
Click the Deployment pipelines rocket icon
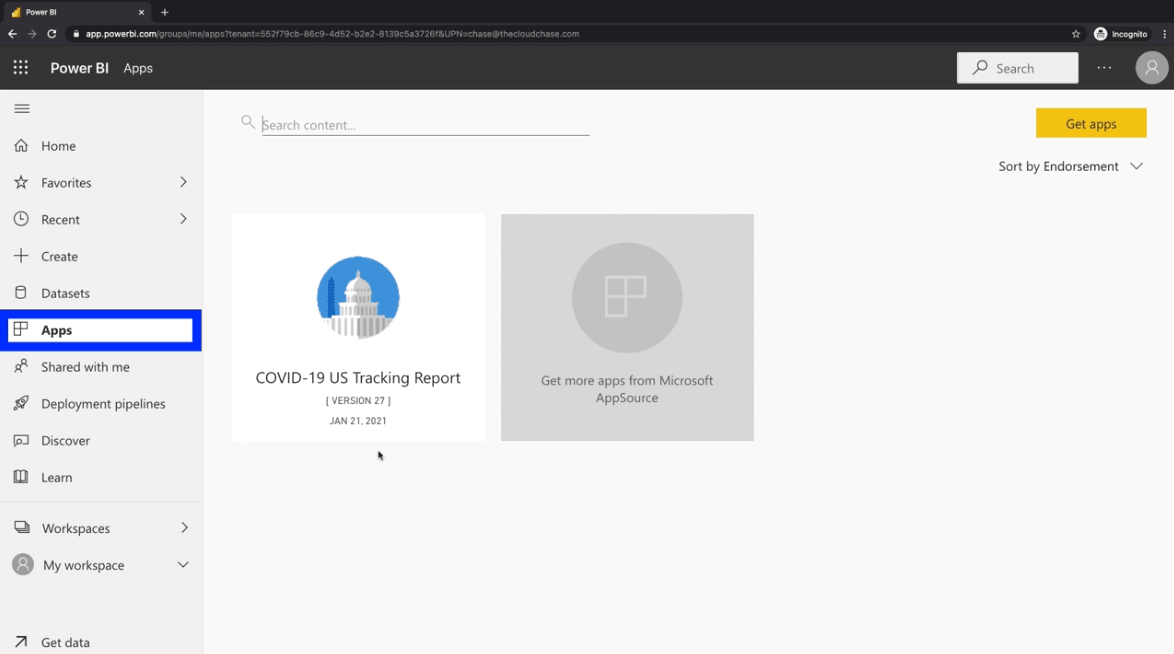21,403
